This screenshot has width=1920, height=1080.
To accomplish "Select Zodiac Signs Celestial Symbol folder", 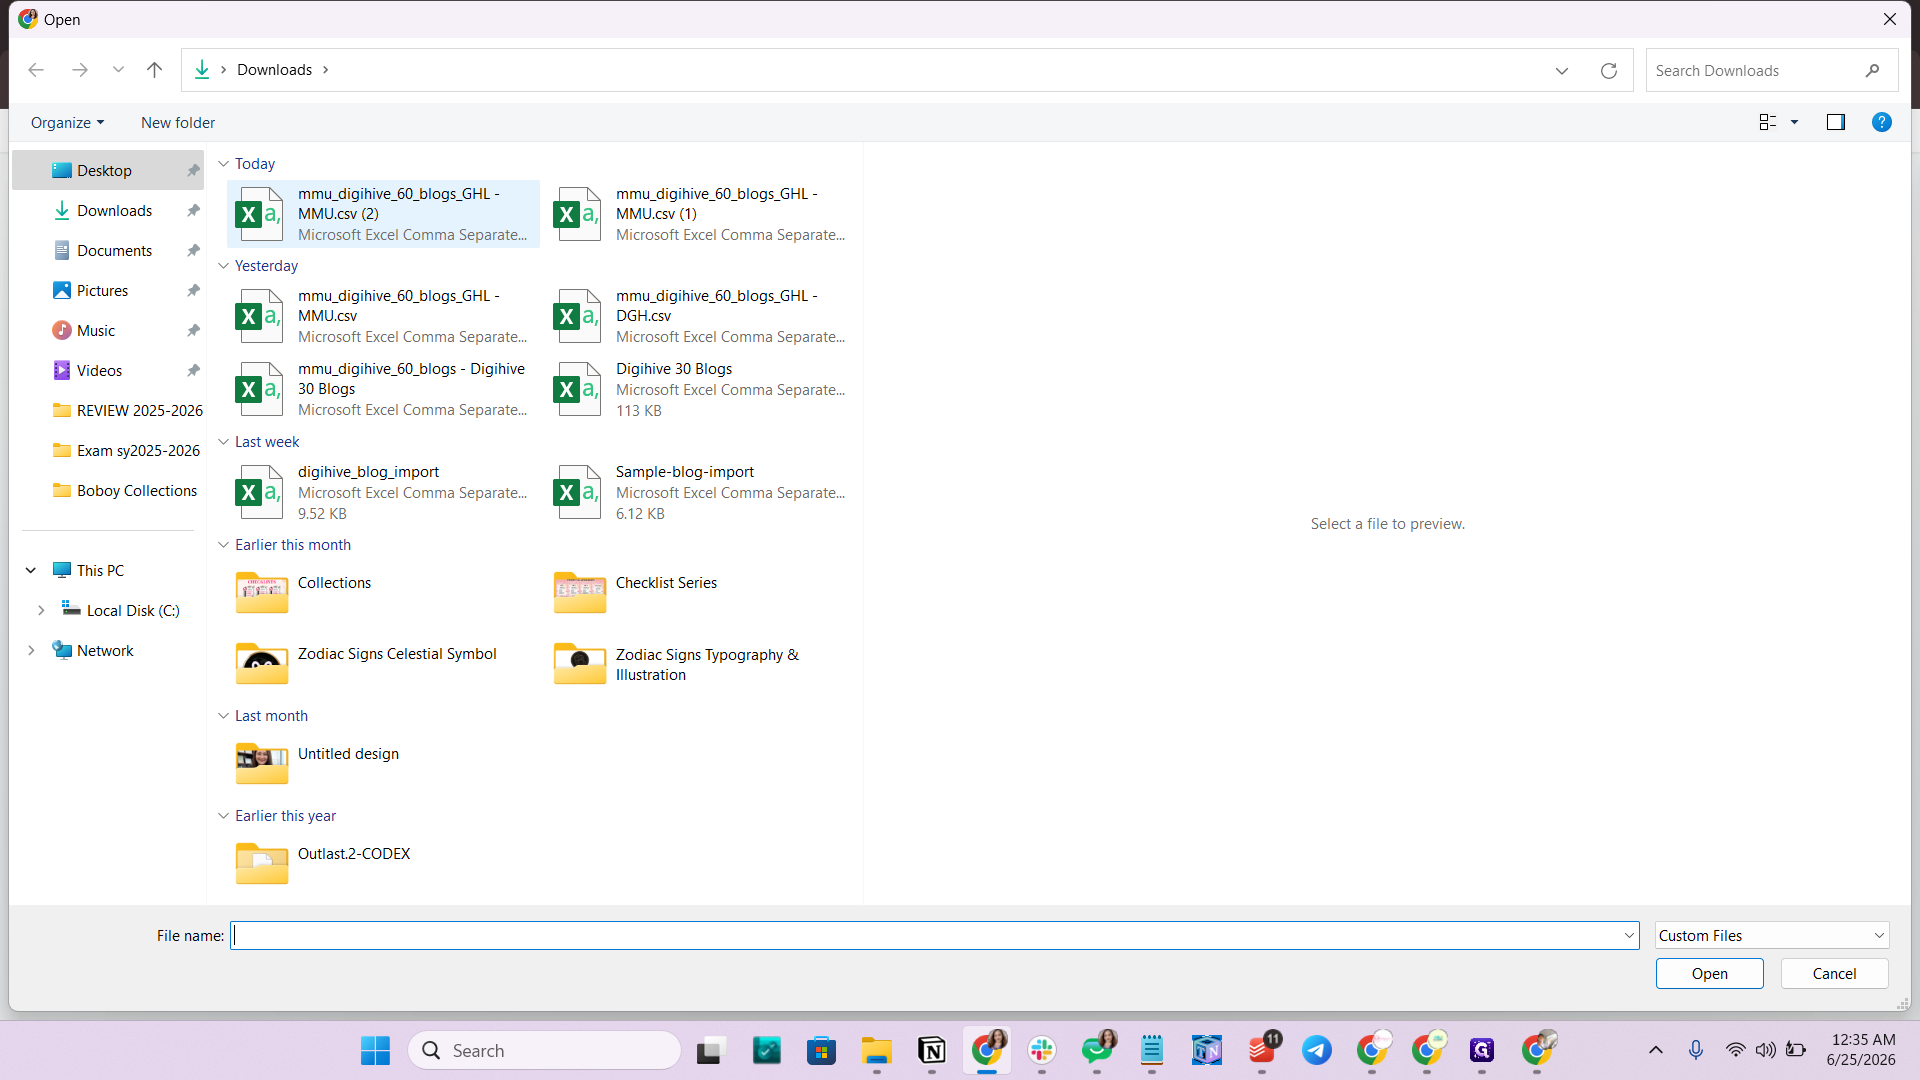I will [383, 663].
